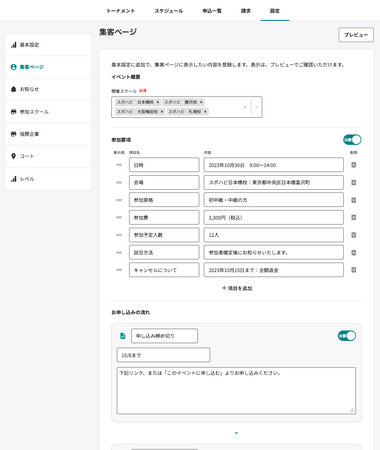Remove the スポハビ 日本橋校 tag
Viewport: 380px width, 450px height.
click(158, 102)
